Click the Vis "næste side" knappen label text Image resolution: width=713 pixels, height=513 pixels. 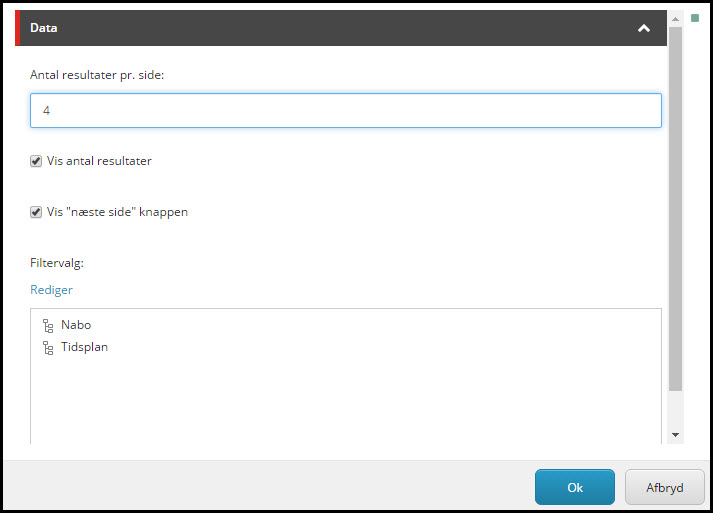click(117, 212)
